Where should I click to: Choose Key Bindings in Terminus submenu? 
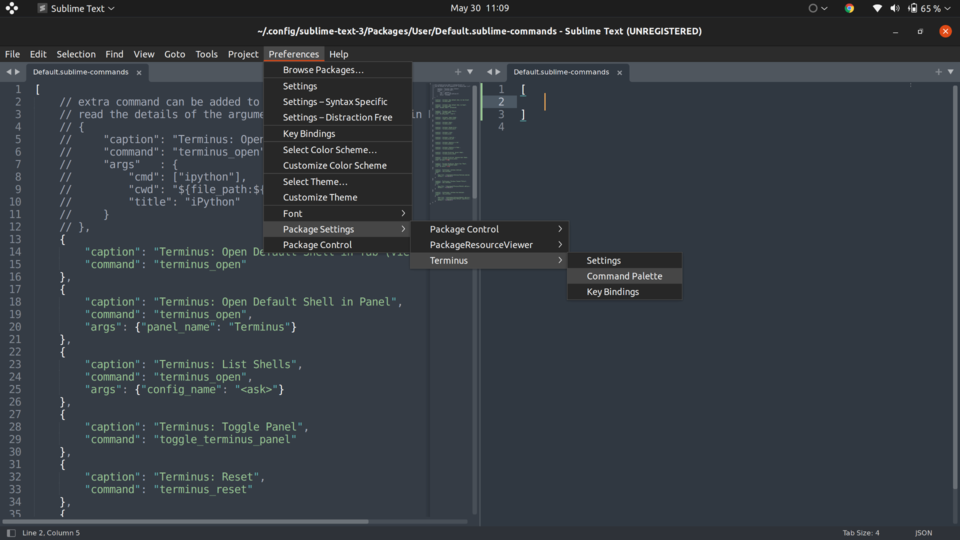pyautogui.click(x=612, y=292)
